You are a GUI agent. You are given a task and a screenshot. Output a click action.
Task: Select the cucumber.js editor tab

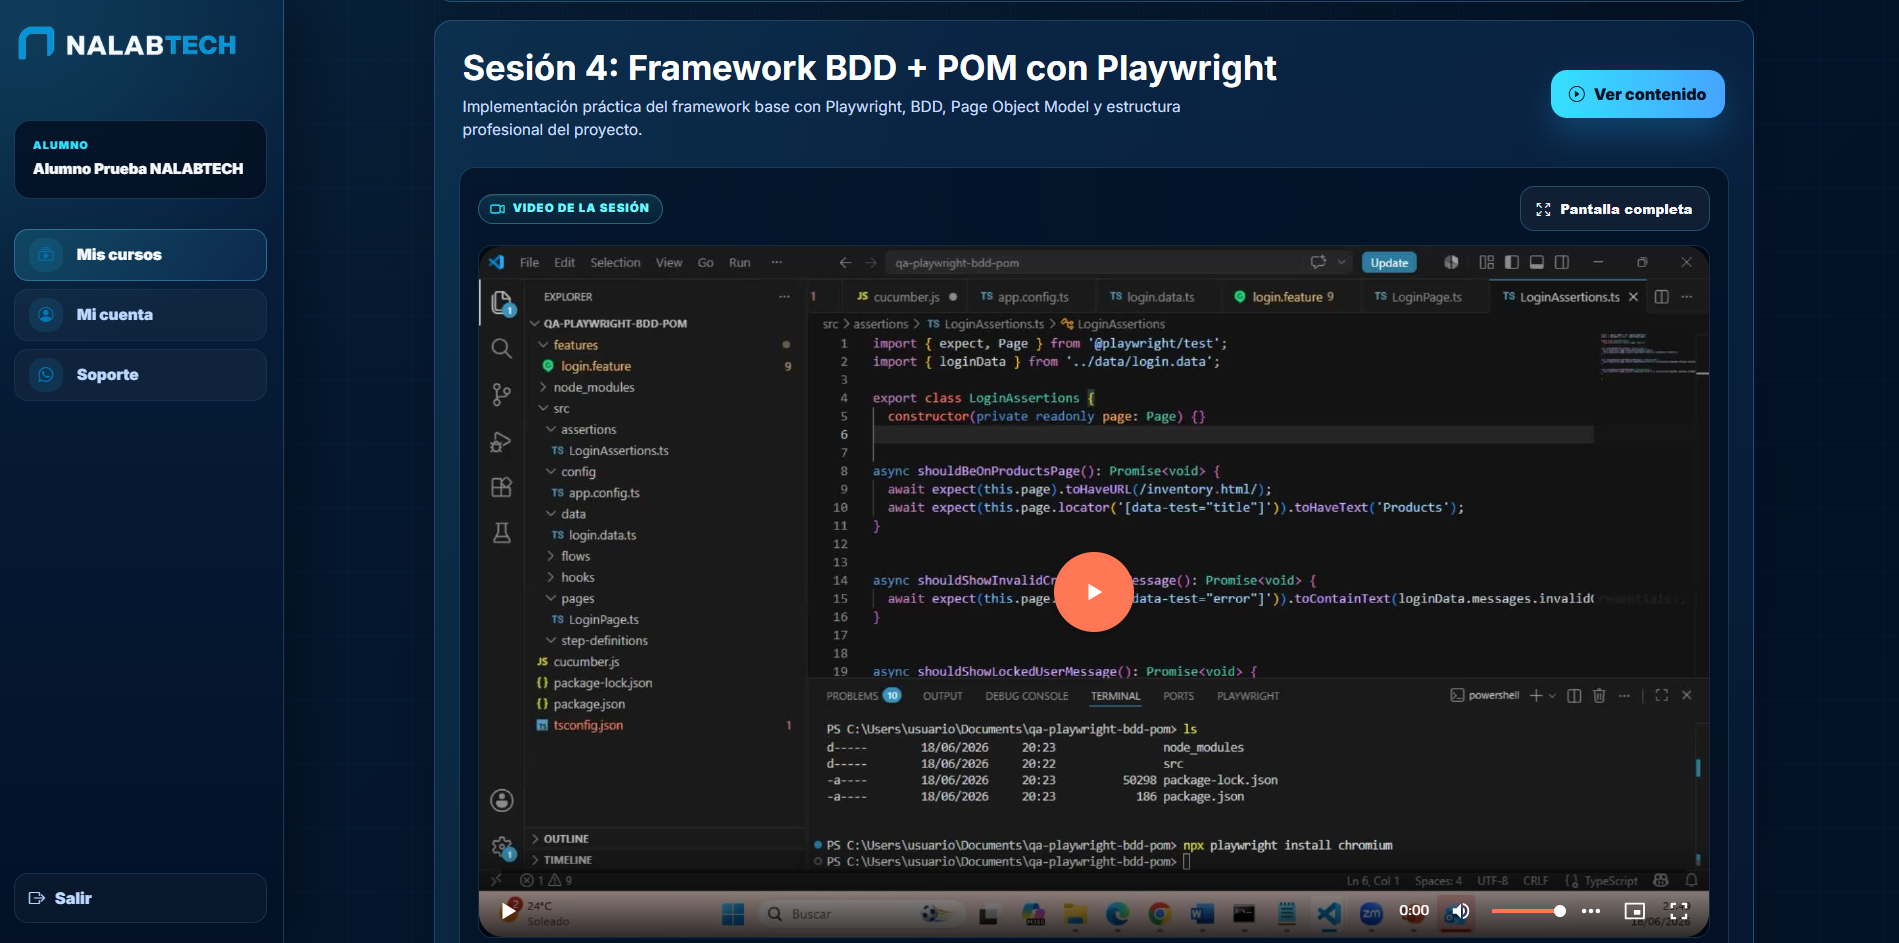906,297
